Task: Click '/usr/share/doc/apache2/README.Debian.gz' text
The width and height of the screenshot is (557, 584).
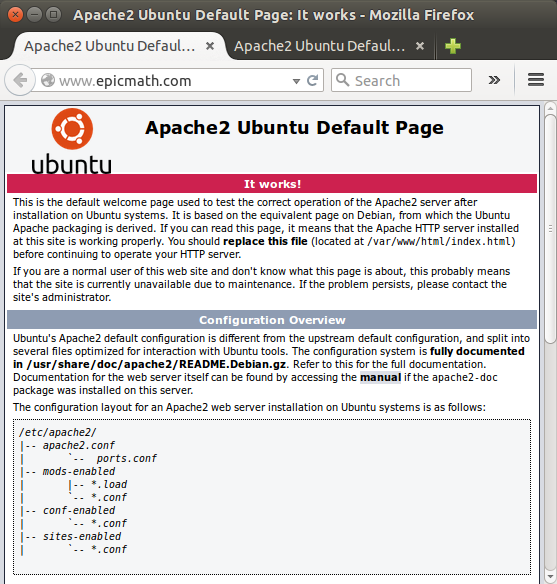Action: click(156, 364)
